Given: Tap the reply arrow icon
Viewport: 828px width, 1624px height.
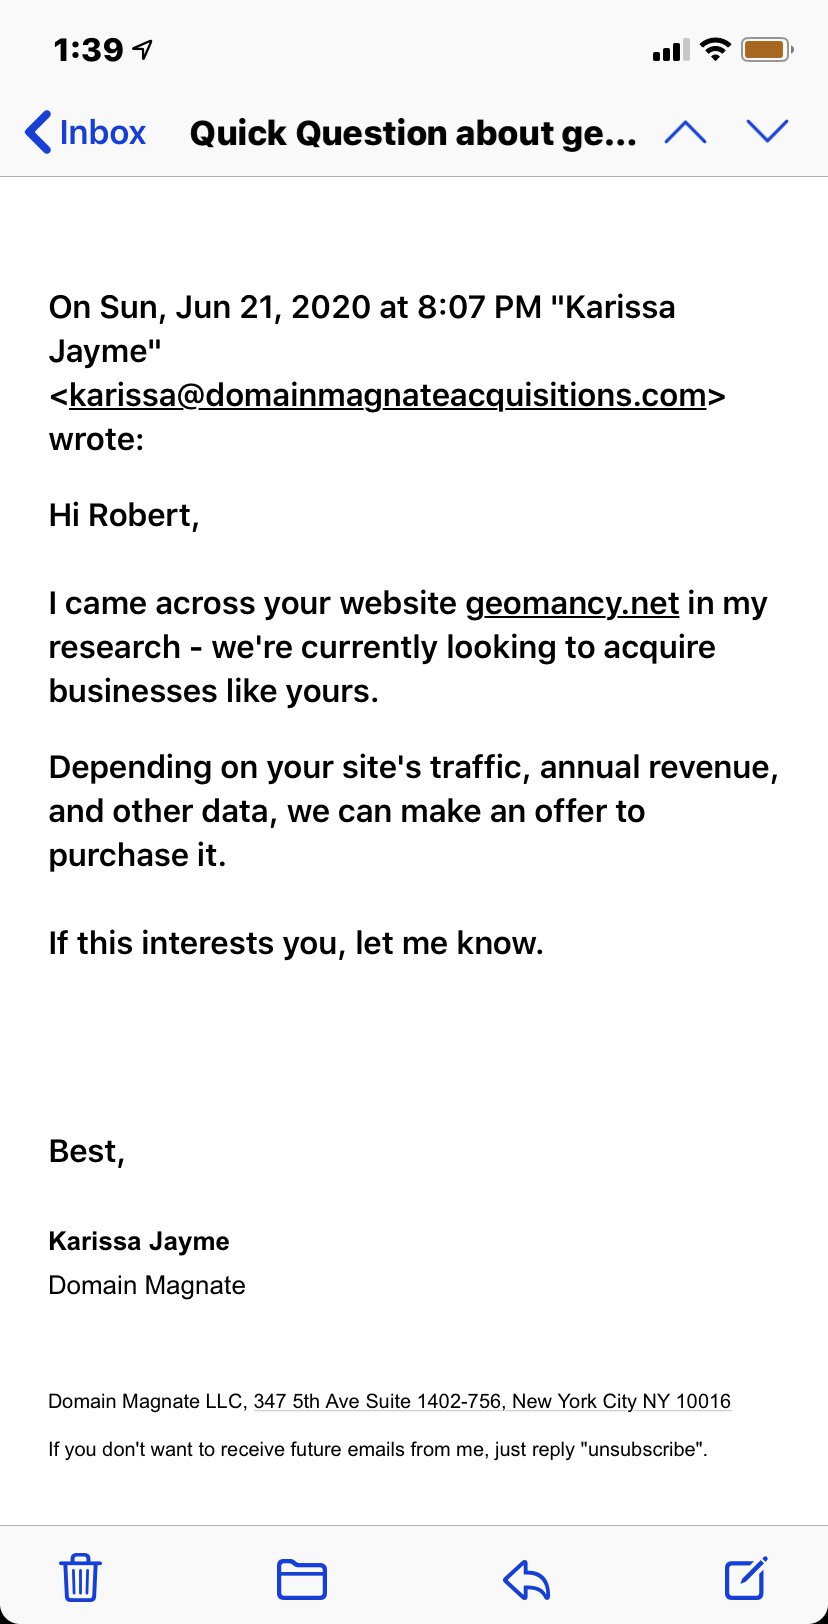Looking at the screenshot, I should click(x=526, y=1580).
